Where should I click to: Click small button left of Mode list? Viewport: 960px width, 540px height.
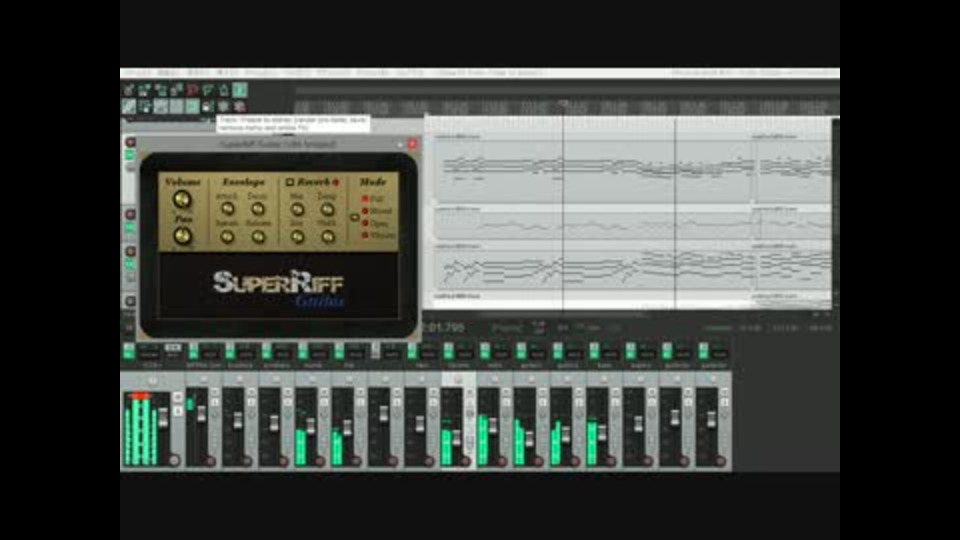tap(354, 217)
